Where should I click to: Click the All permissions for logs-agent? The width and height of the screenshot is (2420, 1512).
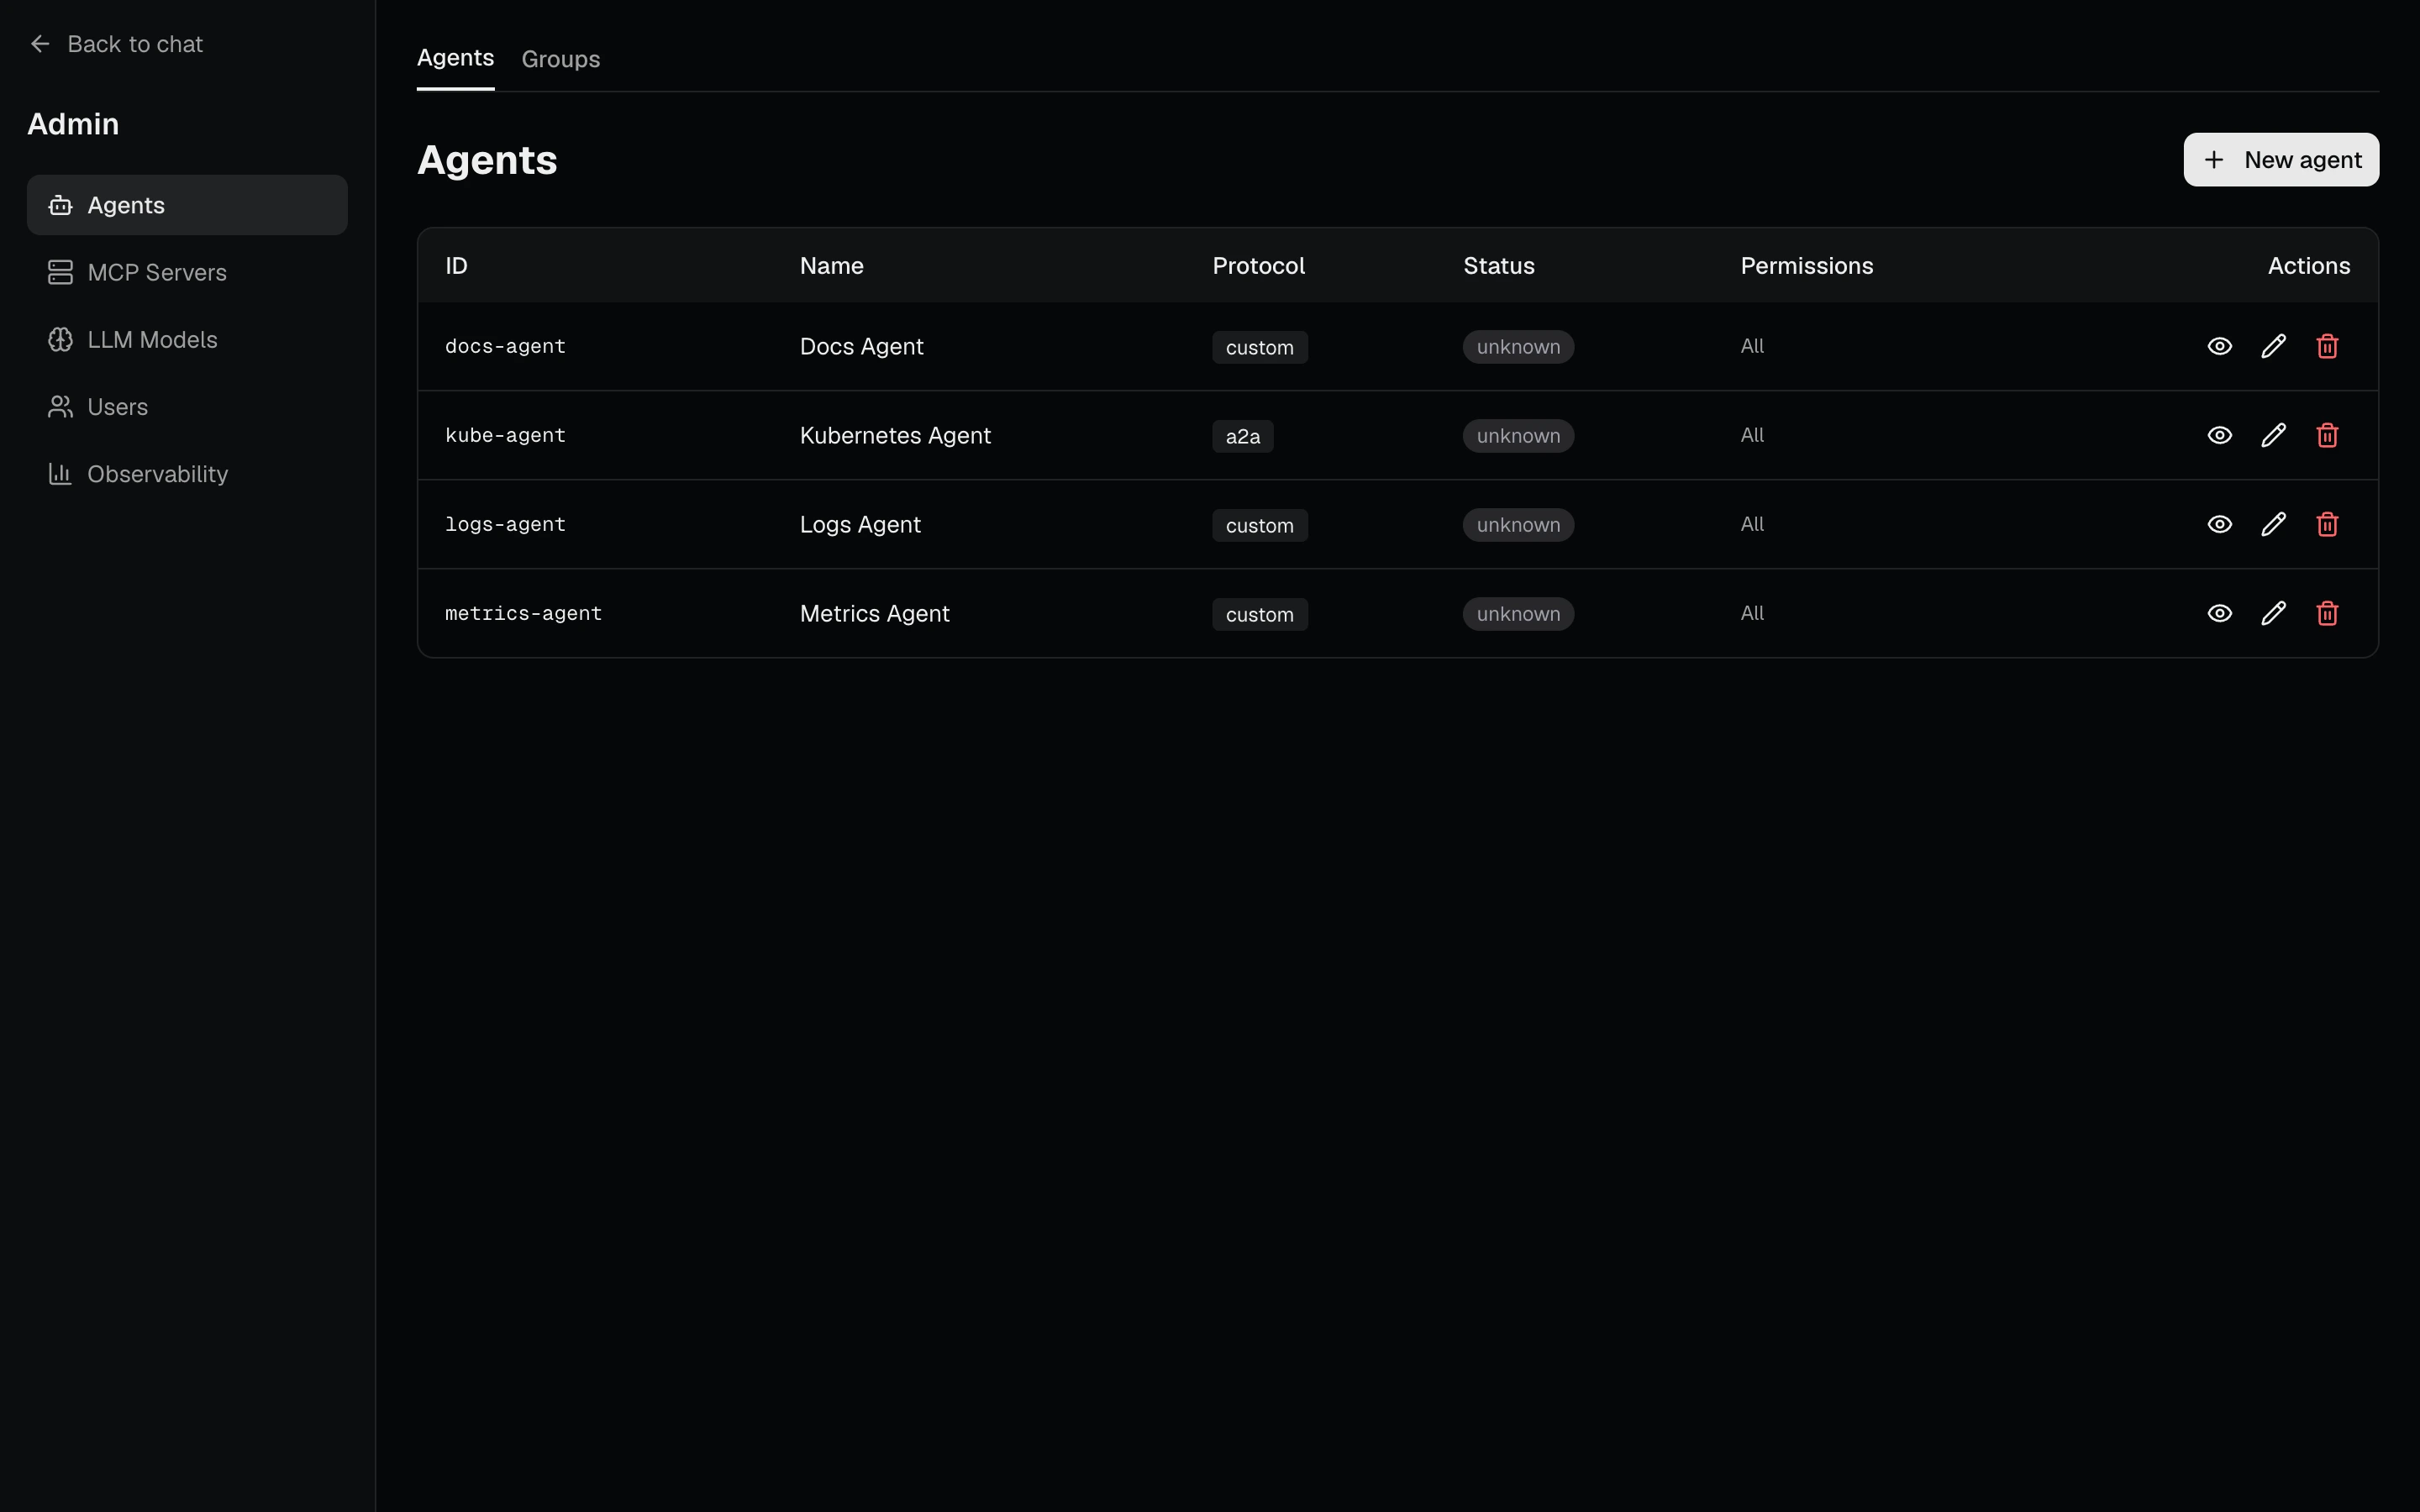[x=1752, y=524]
